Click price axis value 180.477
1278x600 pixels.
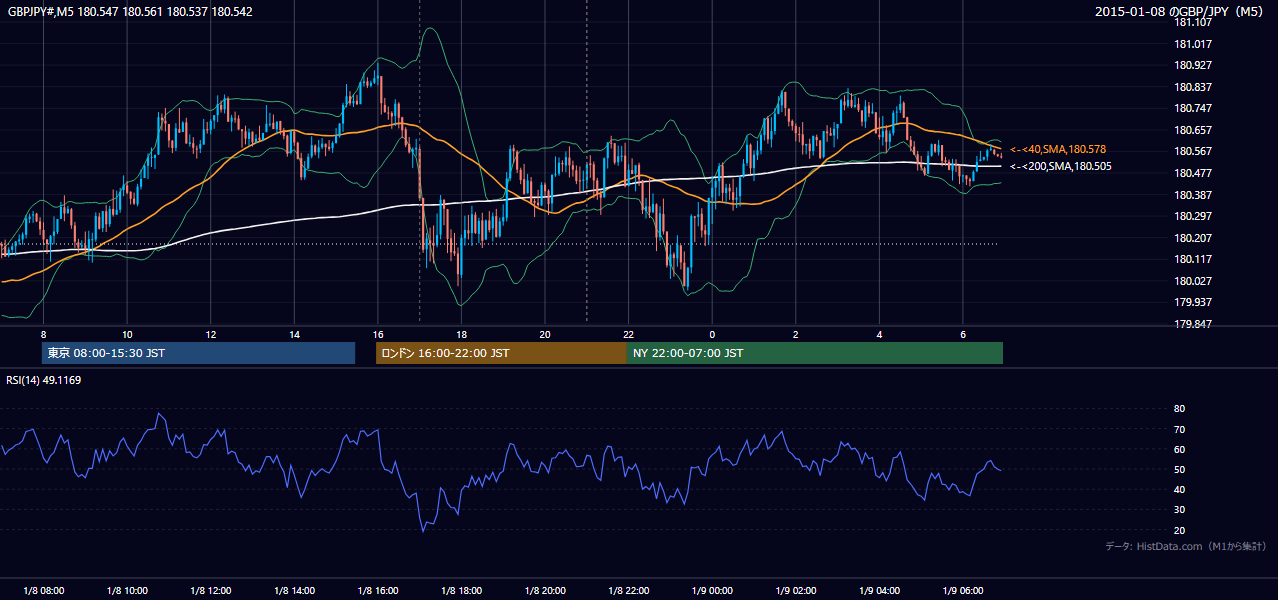point(1193,173)
